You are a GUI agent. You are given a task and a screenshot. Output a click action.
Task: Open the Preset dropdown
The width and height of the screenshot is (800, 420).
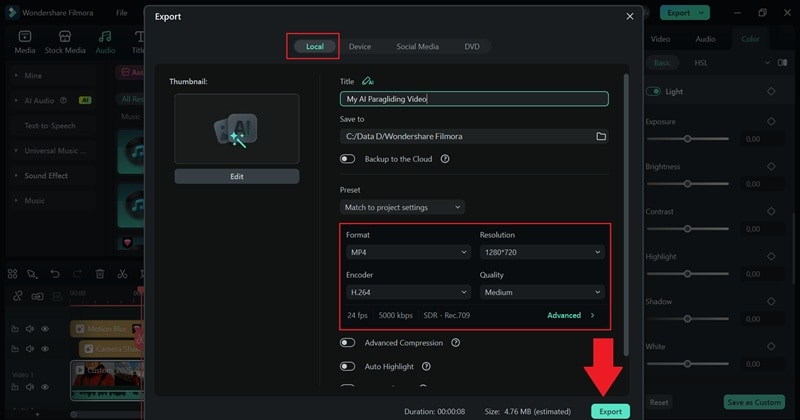click(403, 207)
